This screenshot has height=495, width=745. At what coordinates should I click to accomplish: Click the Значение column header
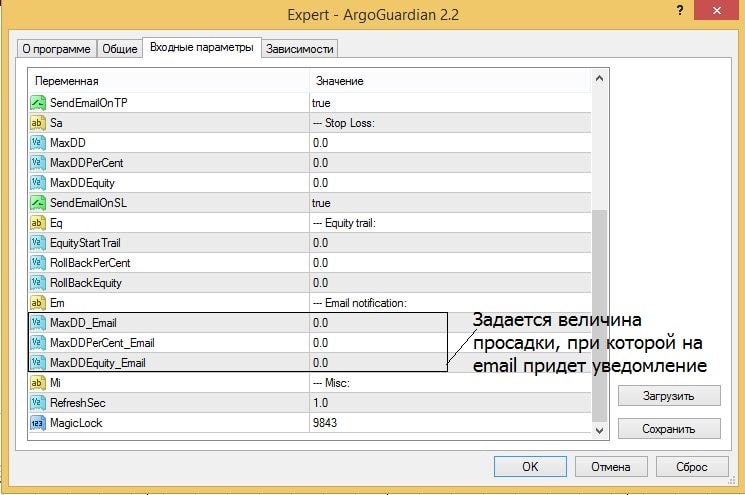(x=450, y=81)
